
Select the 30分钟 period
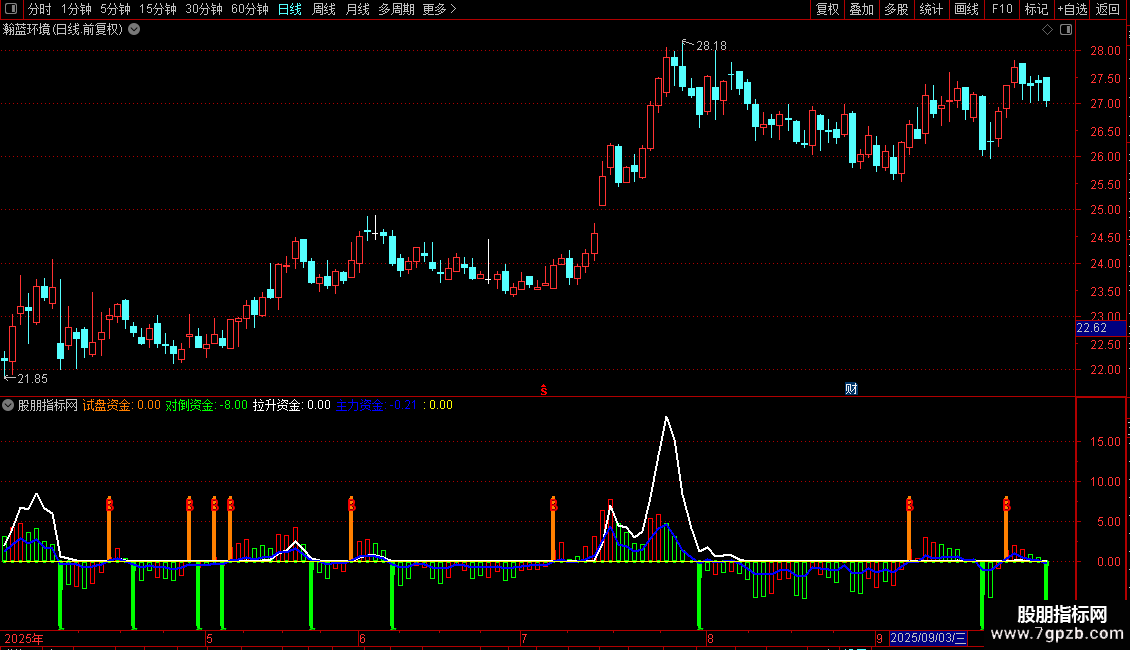(204, 9)
